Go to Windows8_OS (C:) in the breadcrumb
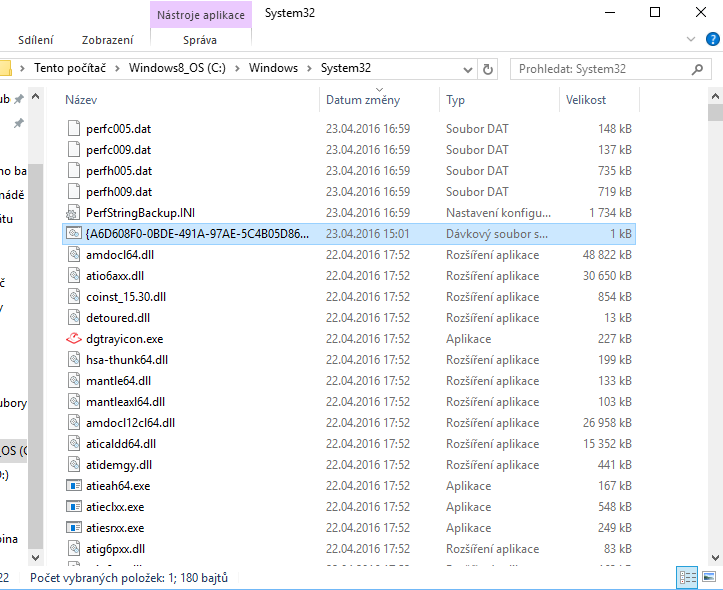 (x=177, y=68)
